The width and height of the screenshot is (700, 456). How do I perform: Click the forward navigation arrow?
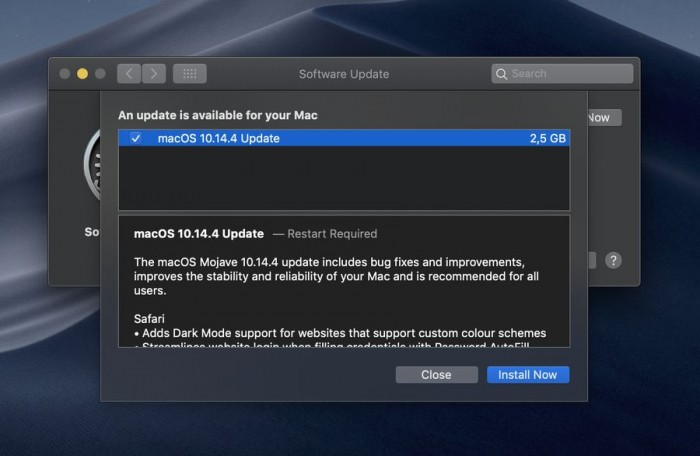click(154, 74)
